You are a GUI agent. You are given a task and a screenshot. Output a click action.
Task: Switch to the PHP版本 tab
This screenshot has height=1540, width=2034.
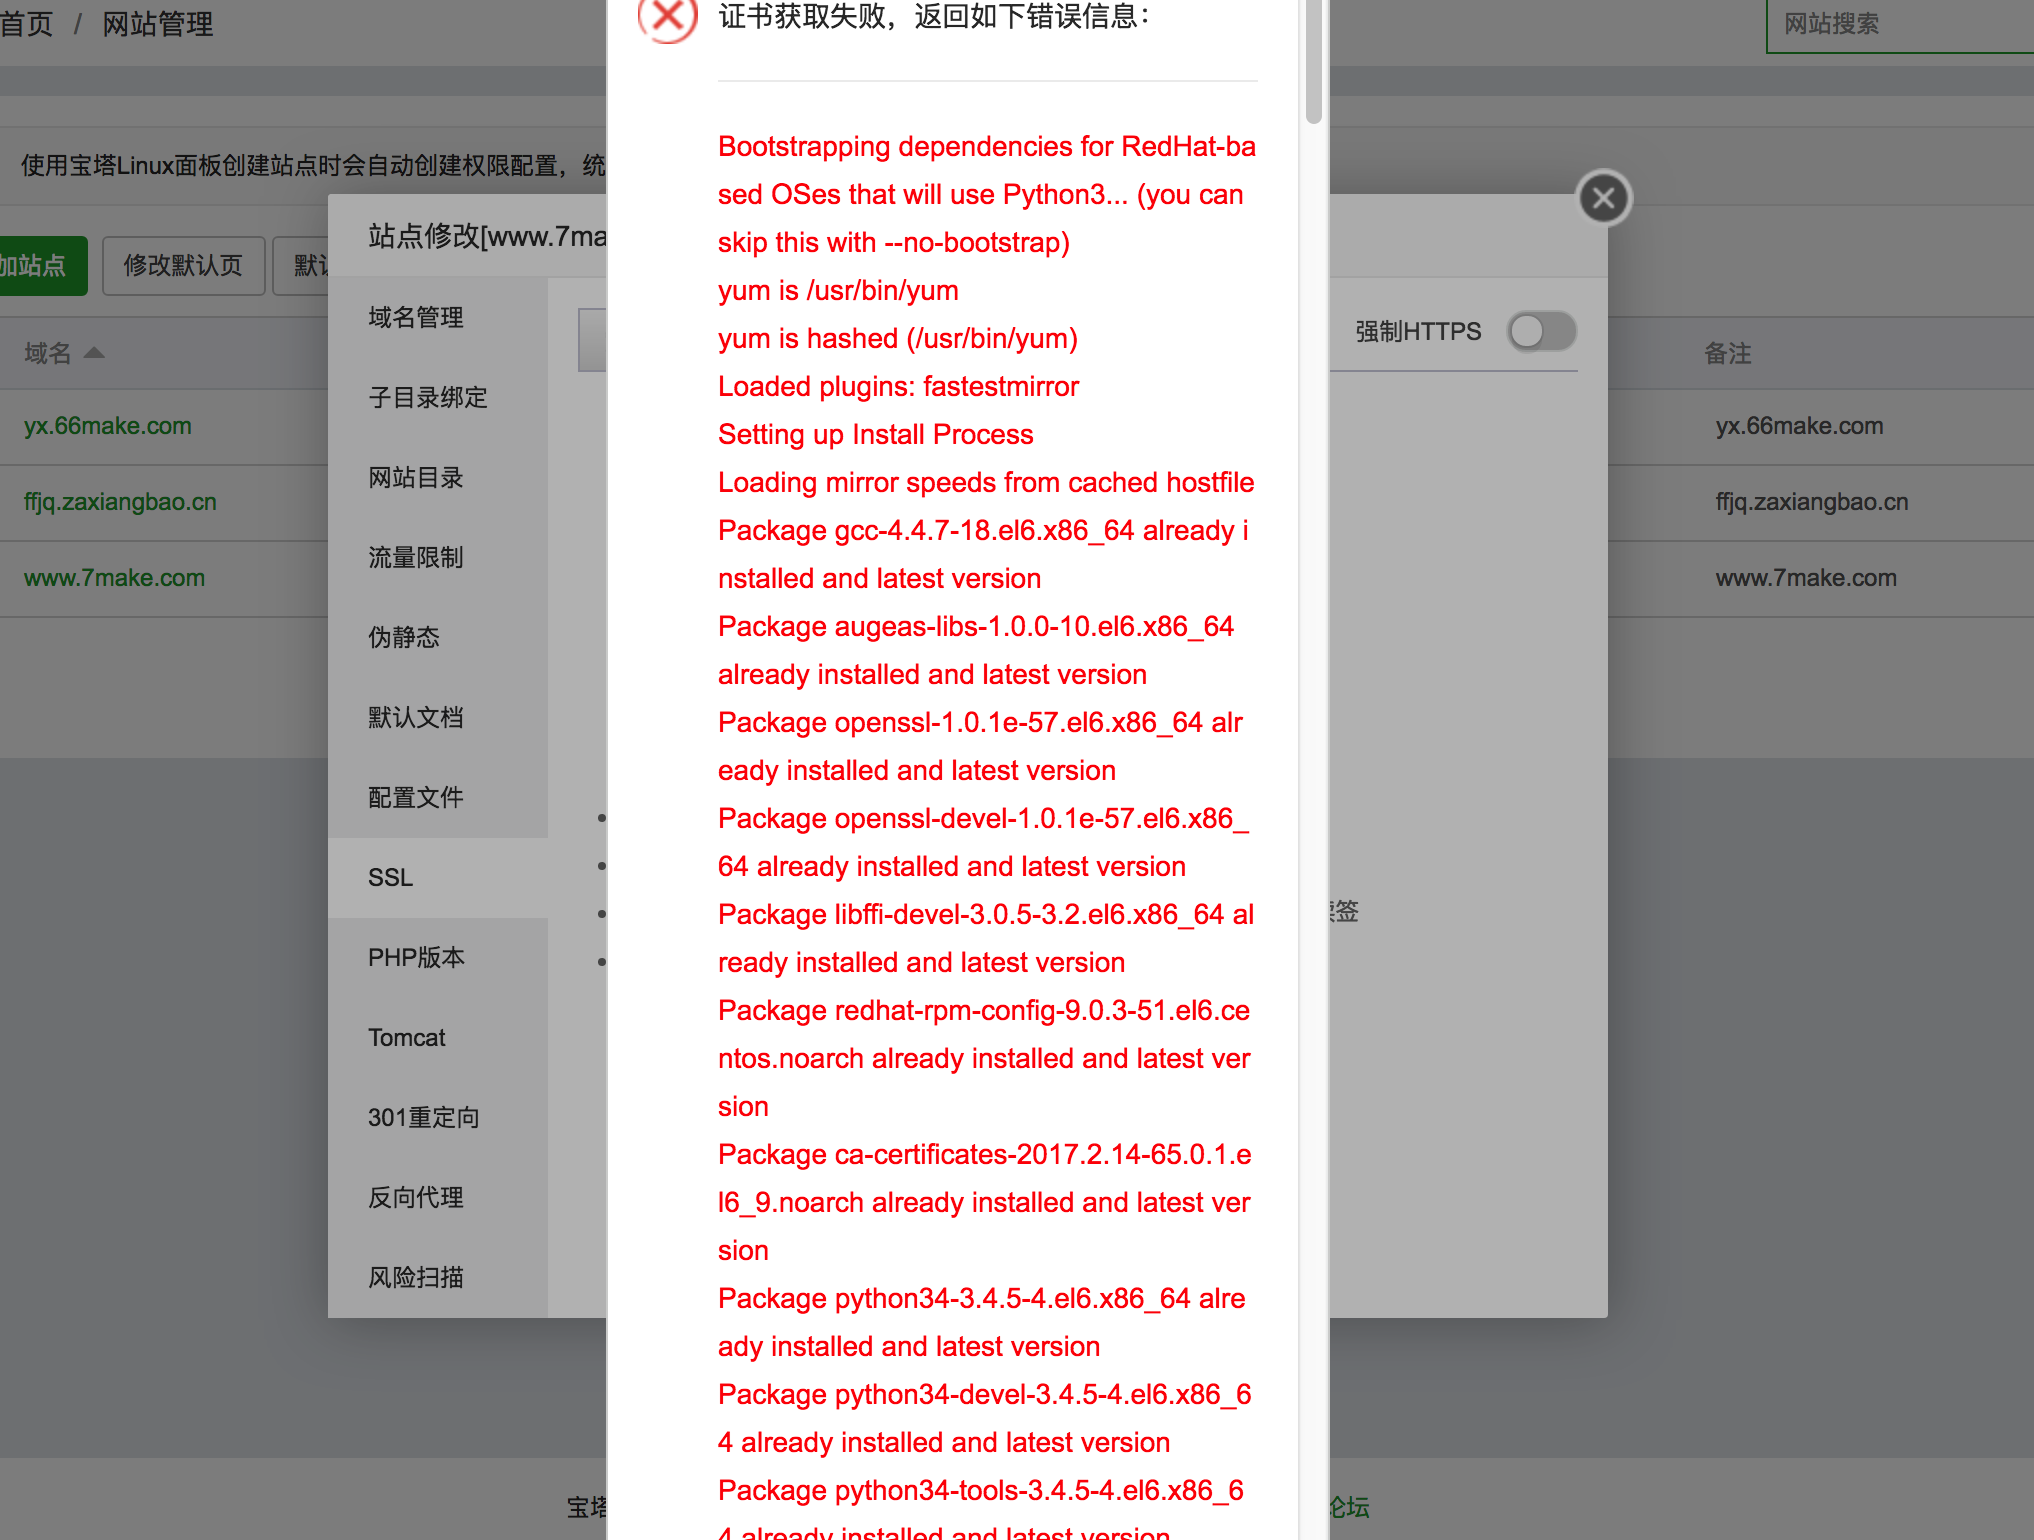(x=417, y=957)
